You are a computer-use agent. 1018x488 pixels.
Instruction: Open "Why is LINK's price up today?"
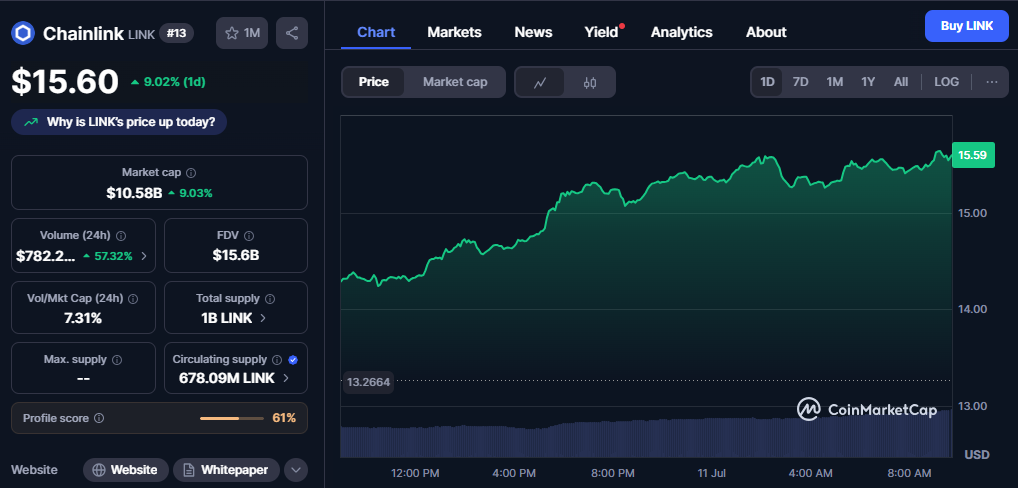tap(119, 122)
